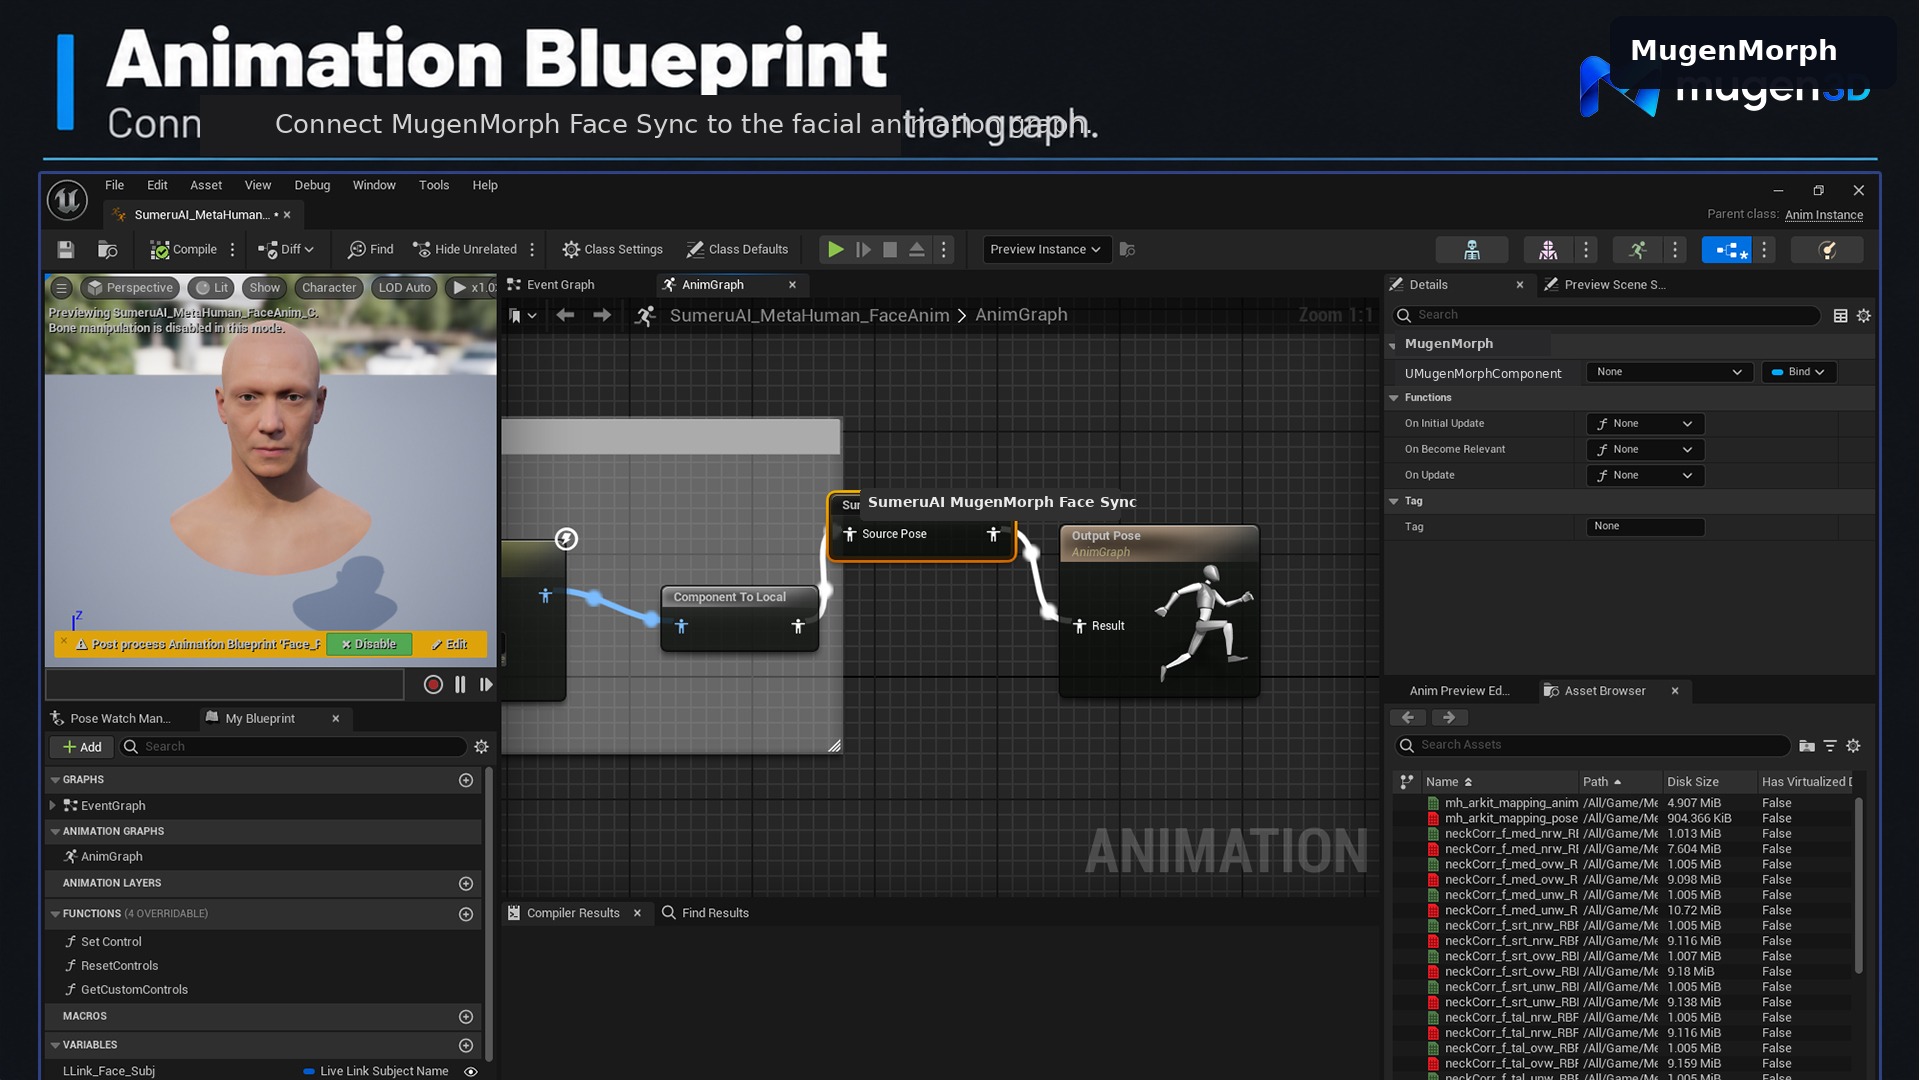The image size is (1920, 1080).
Task: Toggle LLink_Face_Subj variable visibility eye
Action: 471,1072
